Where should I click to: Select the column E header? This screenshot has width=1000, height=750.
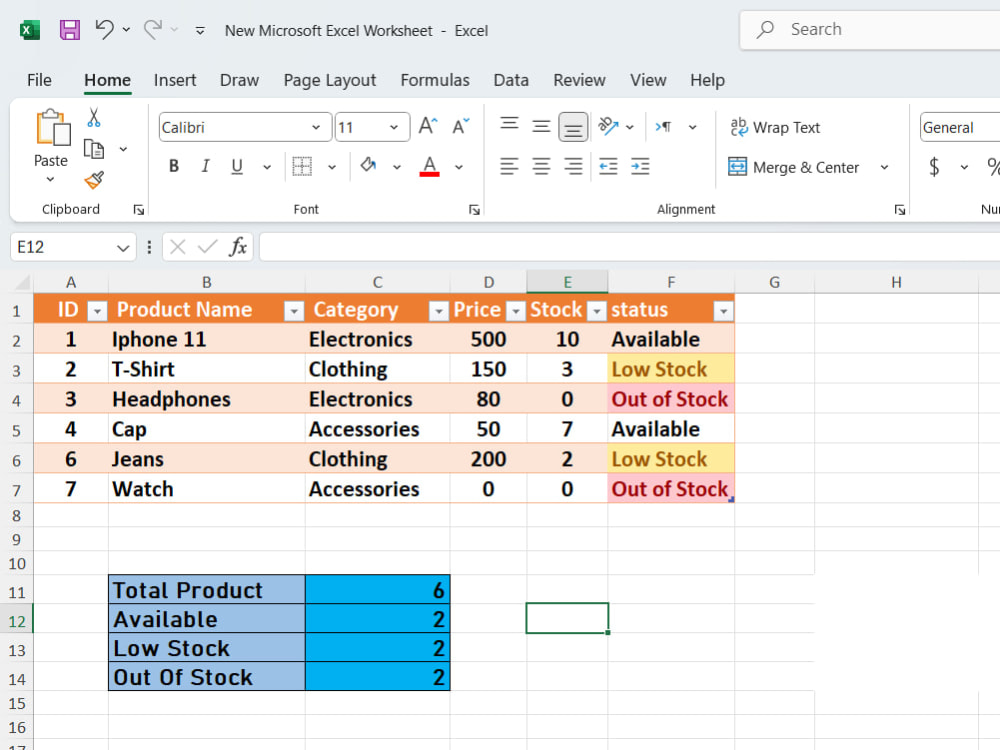click(x=567, y=282)
